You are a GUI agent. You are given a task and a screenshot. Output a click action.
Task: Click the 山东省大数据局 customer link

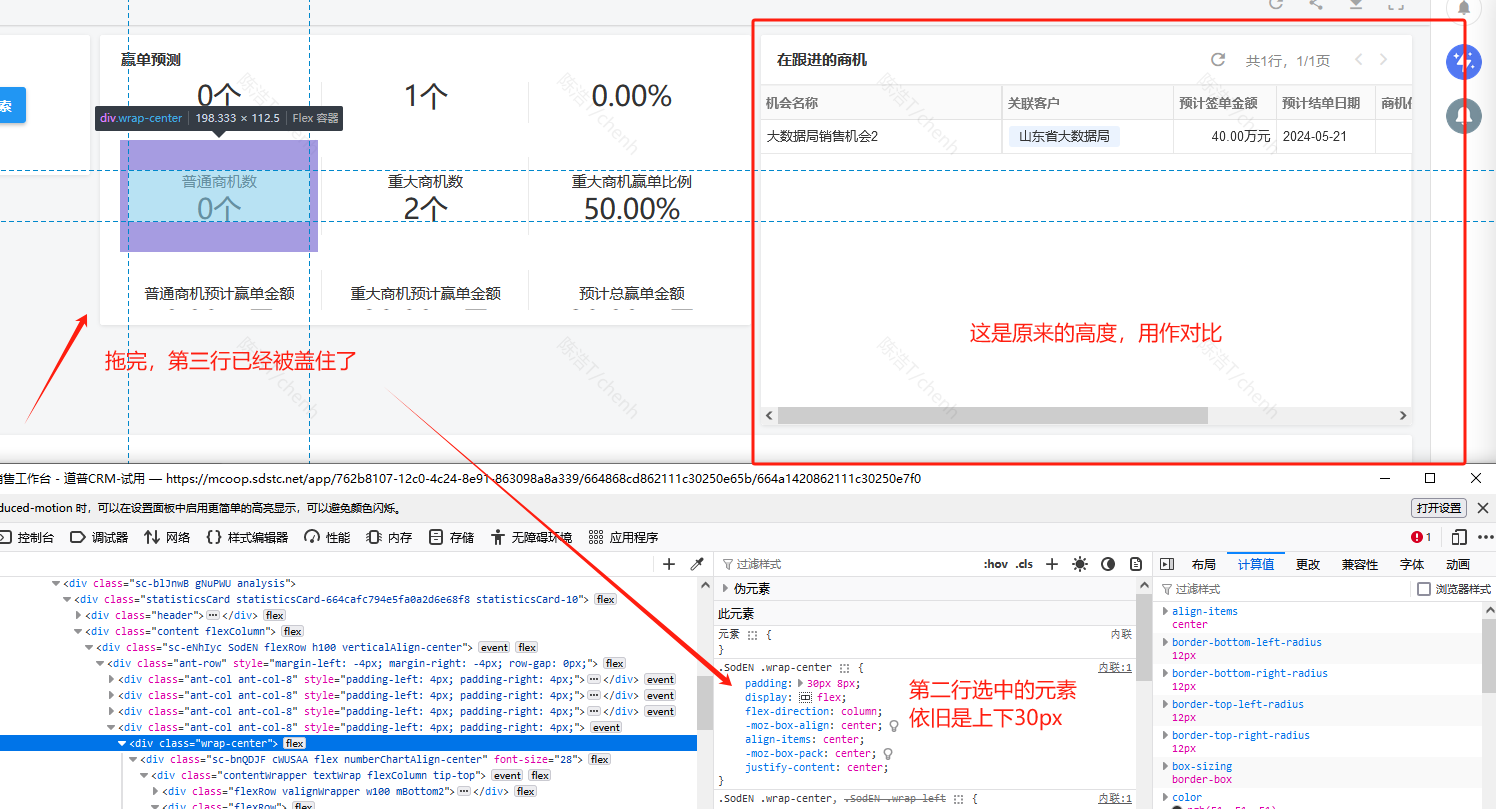[x=1063, y=136]
